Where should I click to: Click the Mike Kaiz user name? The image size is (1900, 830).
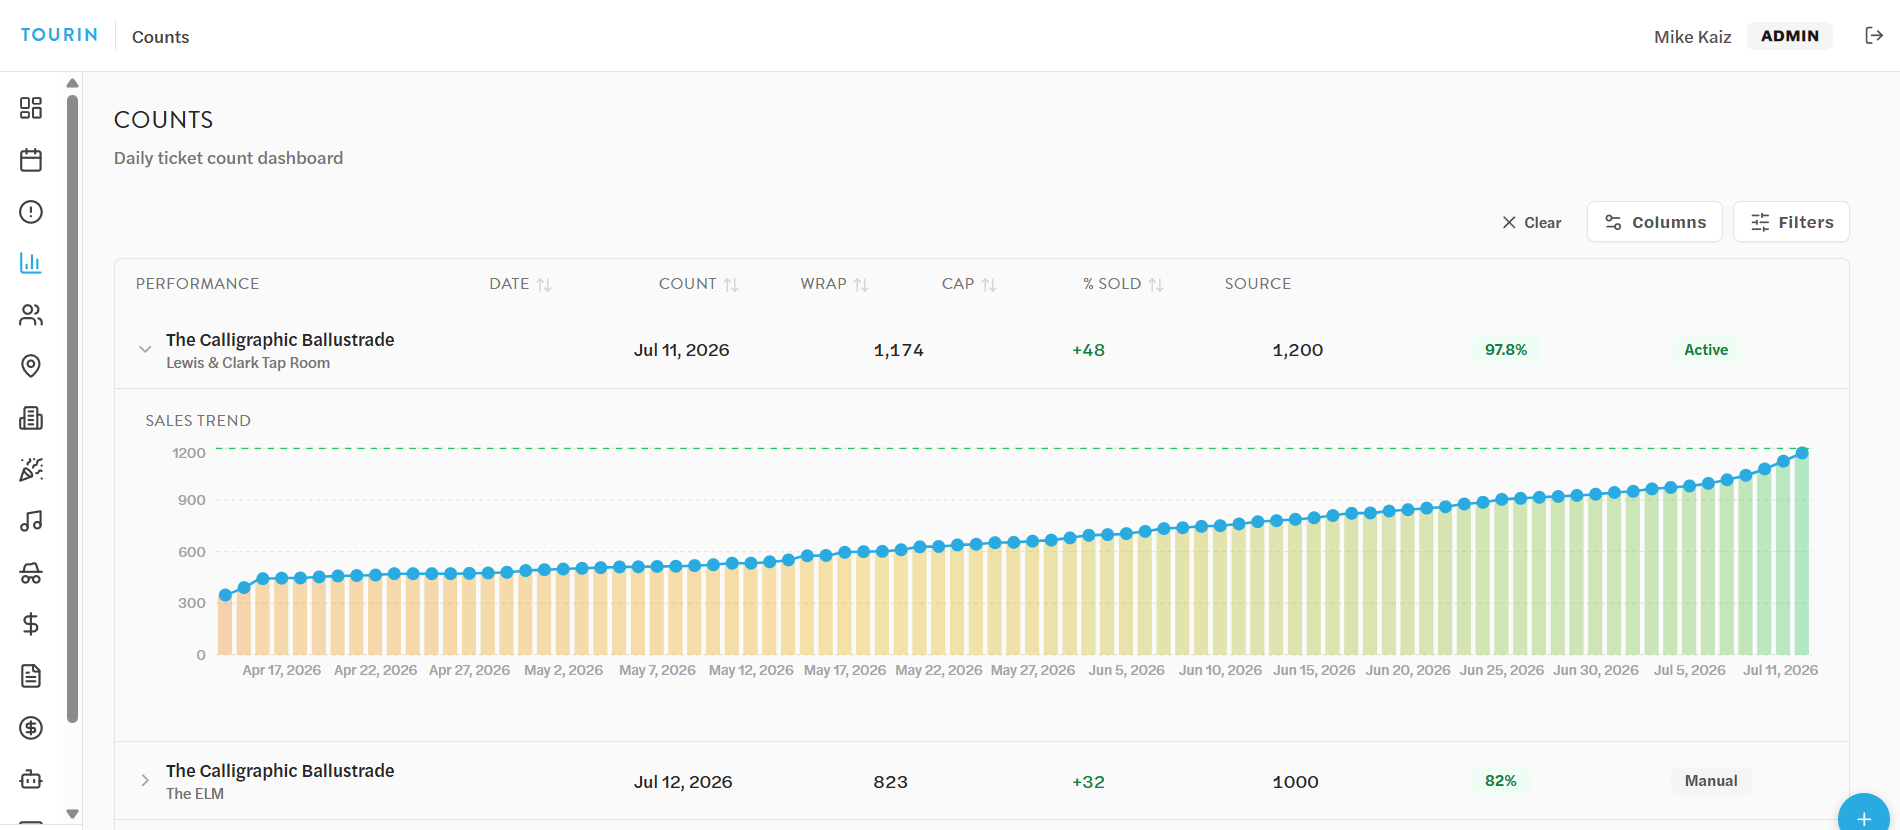click(x=1692, y=37)
